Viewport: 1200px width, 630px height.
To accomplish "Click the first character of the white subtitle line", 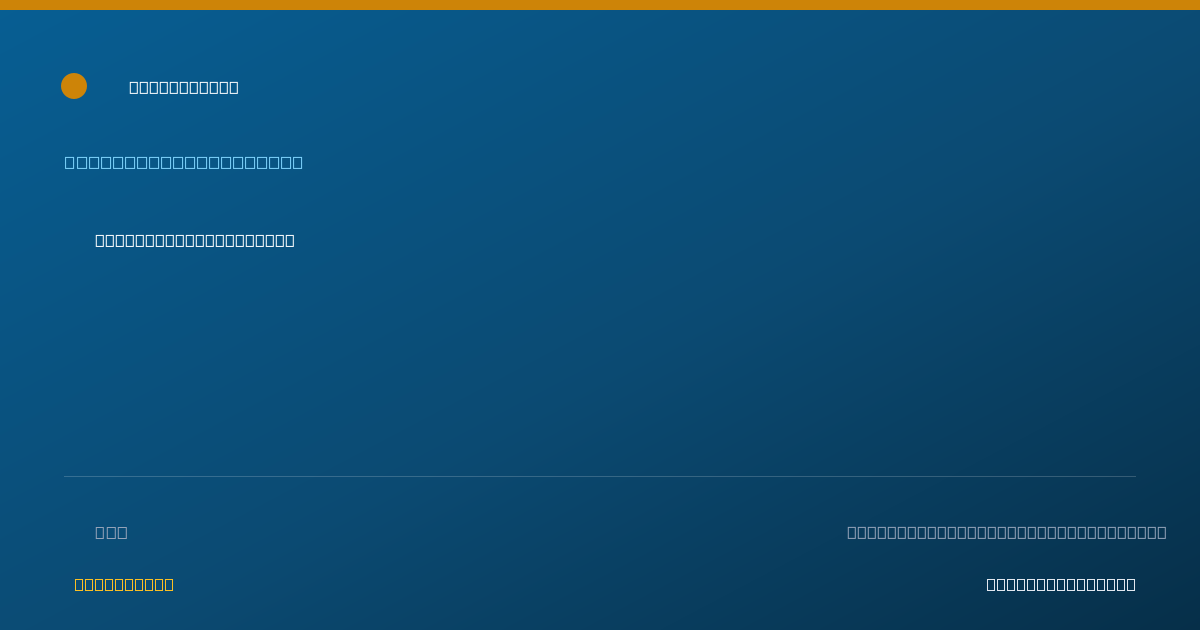I will 100,240.
